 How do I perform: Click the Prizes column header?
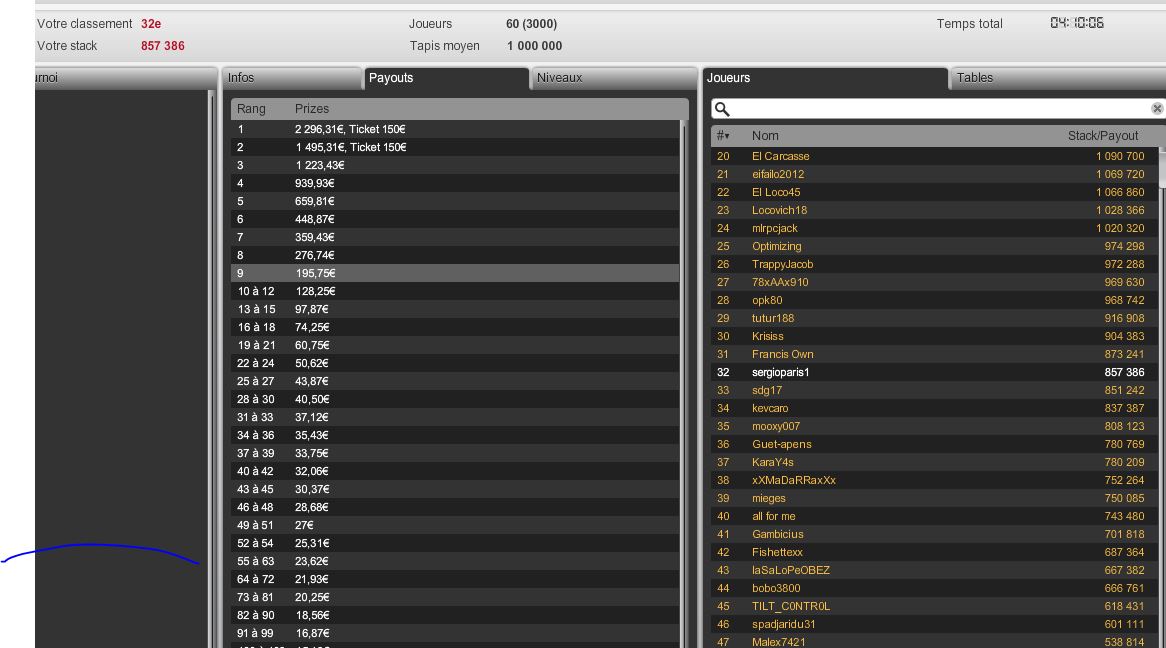click(x=312, y=109)
